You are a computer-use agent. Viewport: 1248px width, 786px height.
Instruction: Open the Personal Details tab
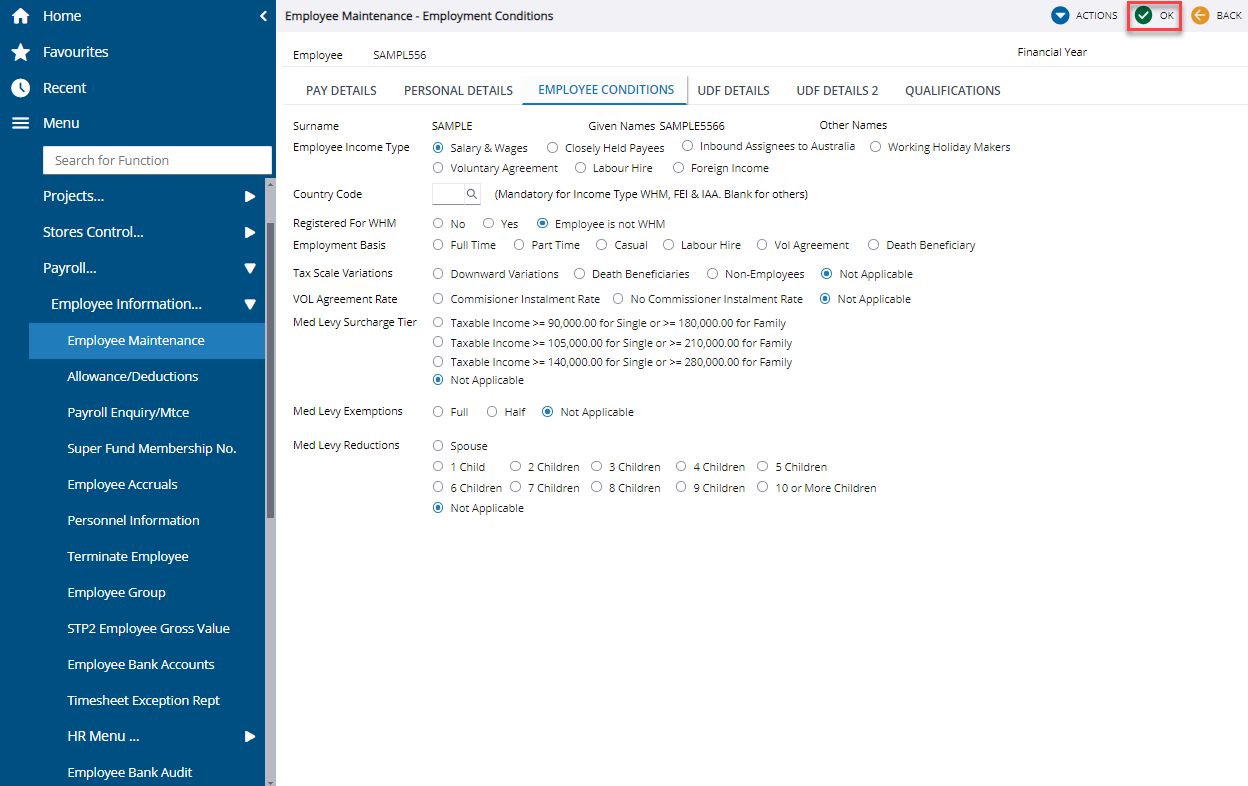(458, 90)
